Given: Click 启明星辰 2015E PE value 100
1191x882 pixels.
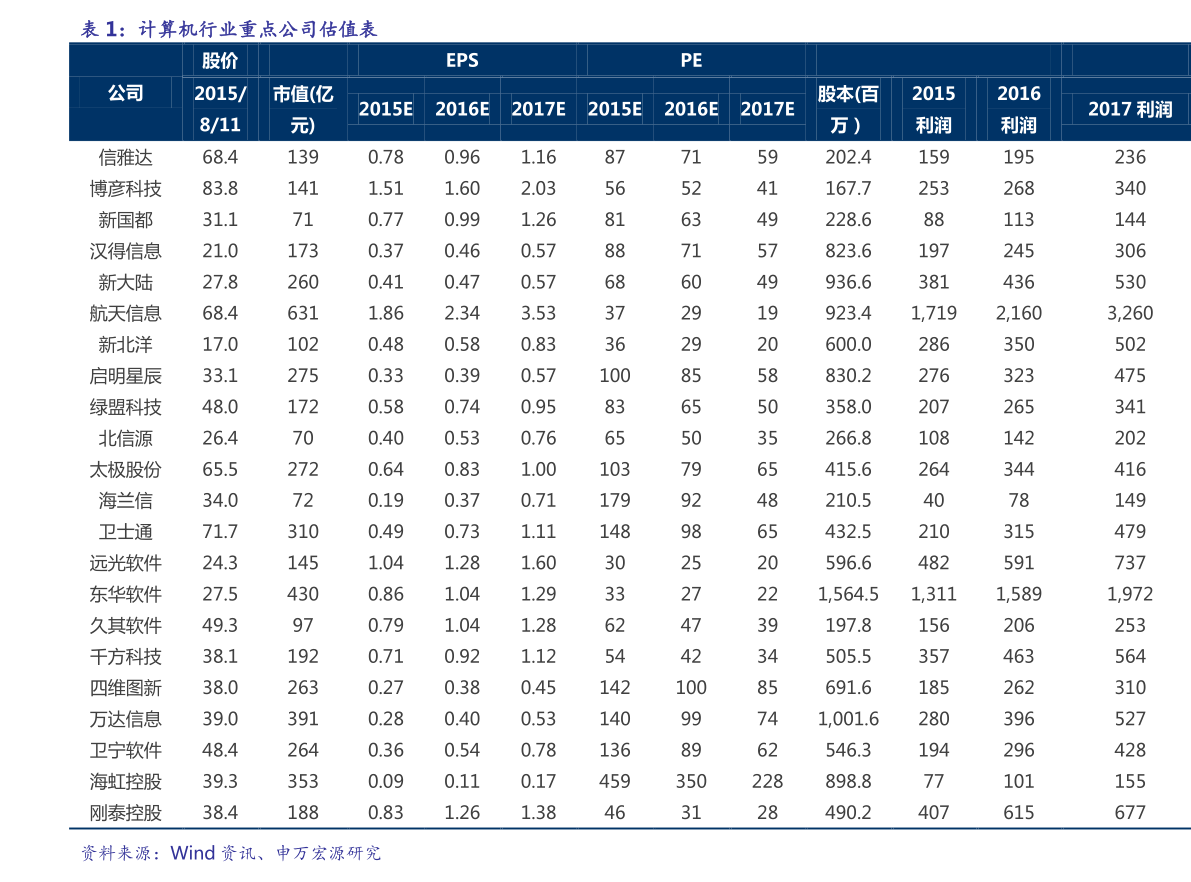Looking at the screenshot, I should pyautogui.click(x=614, y=375).
